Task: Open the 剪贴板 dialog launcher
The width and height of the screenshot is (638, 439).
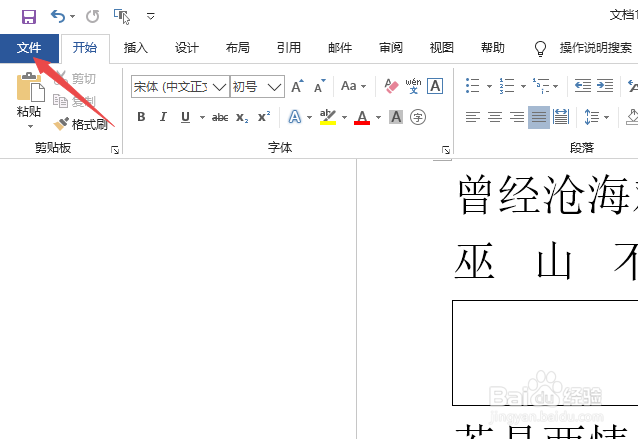Action: (x=115, y=150)
